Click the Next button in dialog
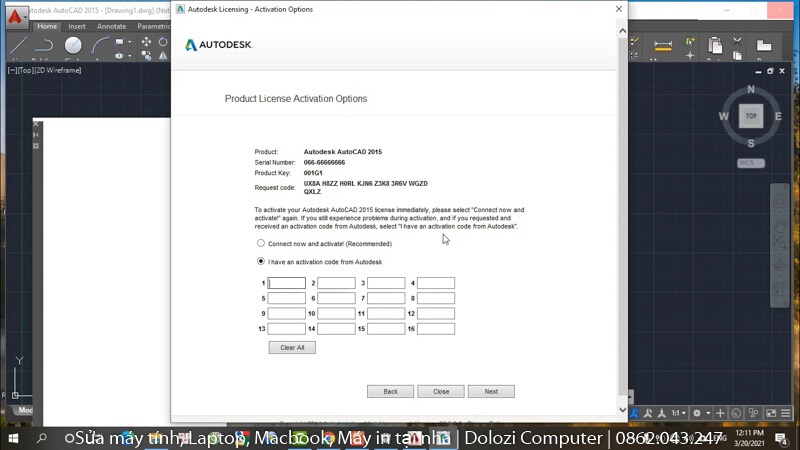800x450 pixels. (491, 391)
